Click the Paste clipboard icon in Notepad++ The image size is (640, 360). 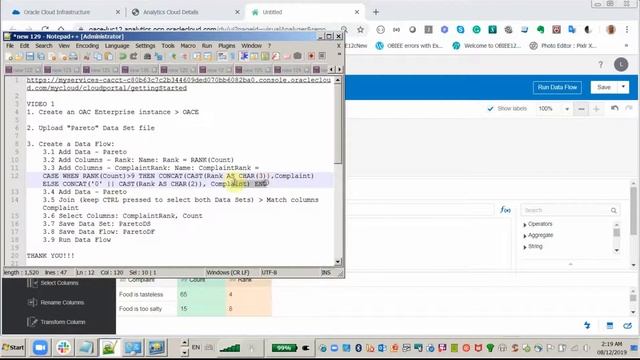(x=109, y=56)
